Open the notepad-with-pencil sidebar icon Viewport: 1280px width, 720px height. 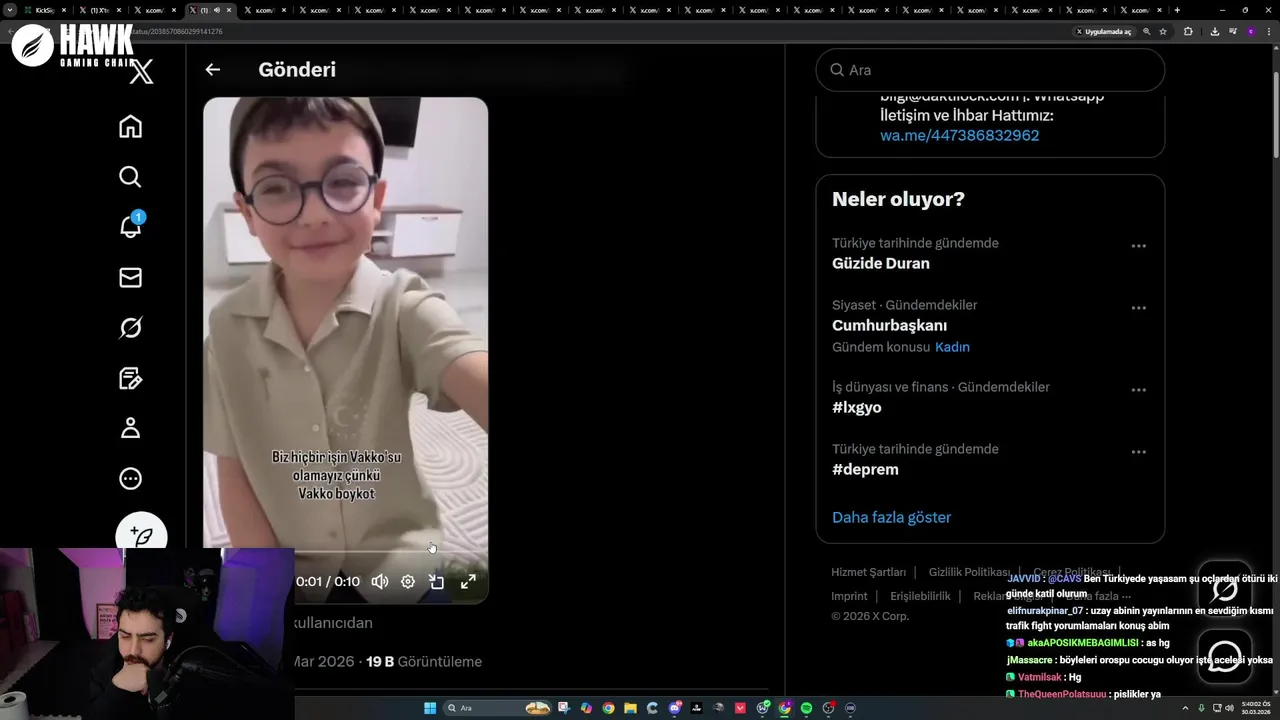click(130, 378)
